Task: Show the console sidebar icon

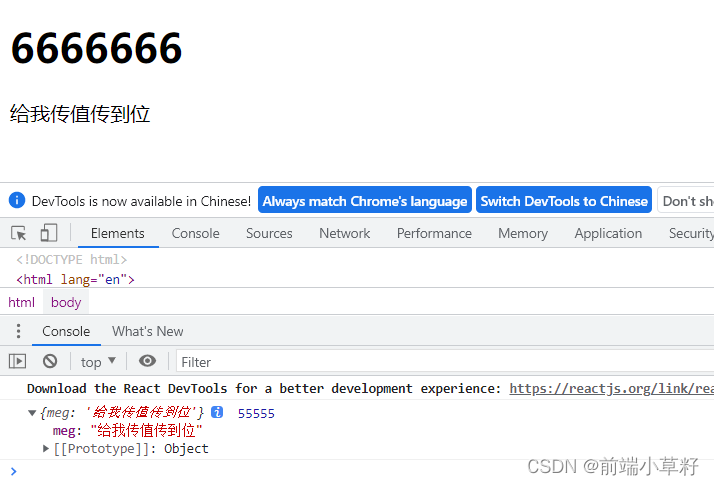Action: pyautogui.click(x=17, y=362)
